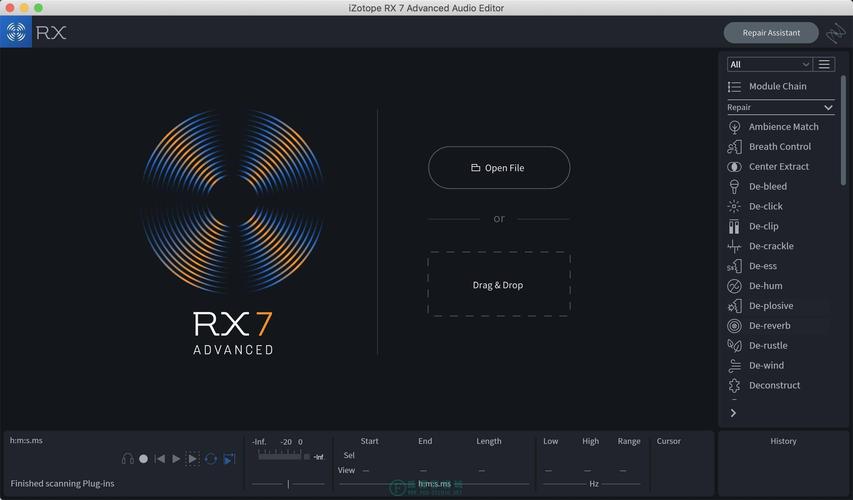The width and height of the screenshot is (853, 500).
Task: Click the Sel row label
Action: click(x=349, y=455)
